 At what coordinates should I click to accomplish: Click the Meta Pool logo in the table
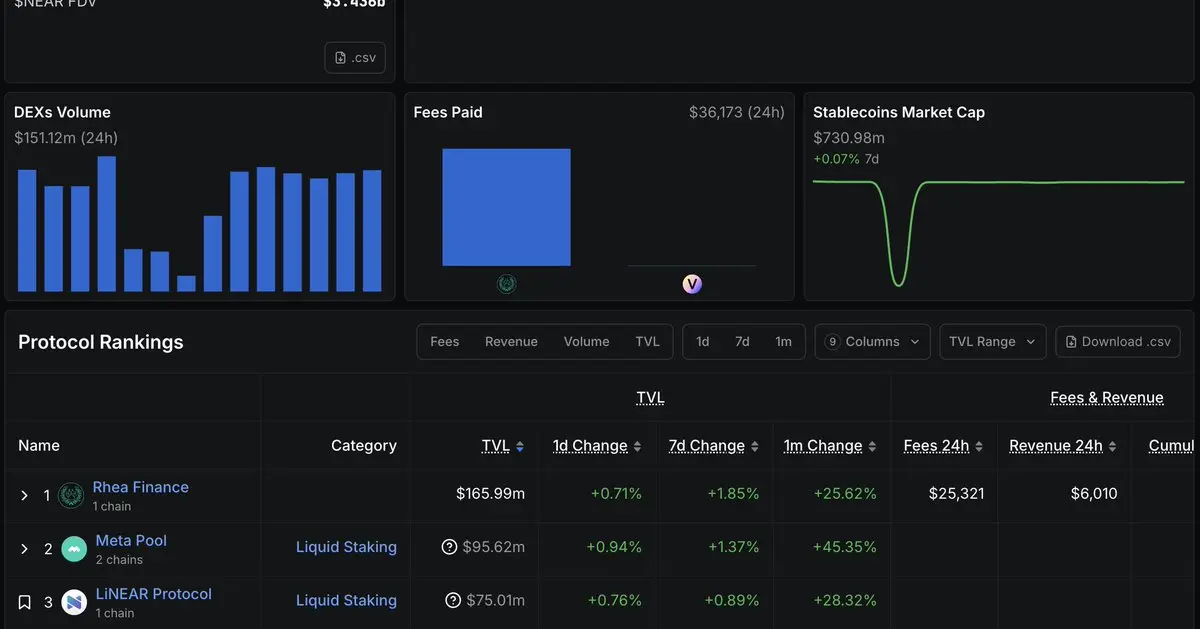coord(74,549)
